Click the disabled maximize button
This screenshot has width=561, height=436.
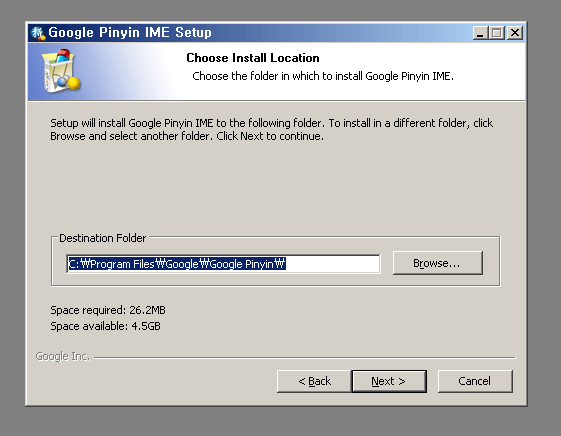pyautogui.click(x=497, y=33)
